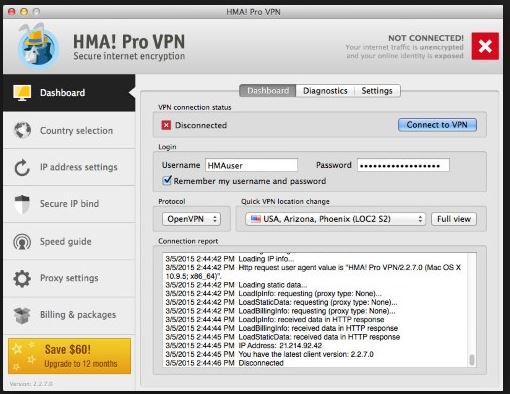The width and height of the screenshot is (510, 394).
Task: Open Proxy settings in the sidebar
Action: [x=69, y=278]
